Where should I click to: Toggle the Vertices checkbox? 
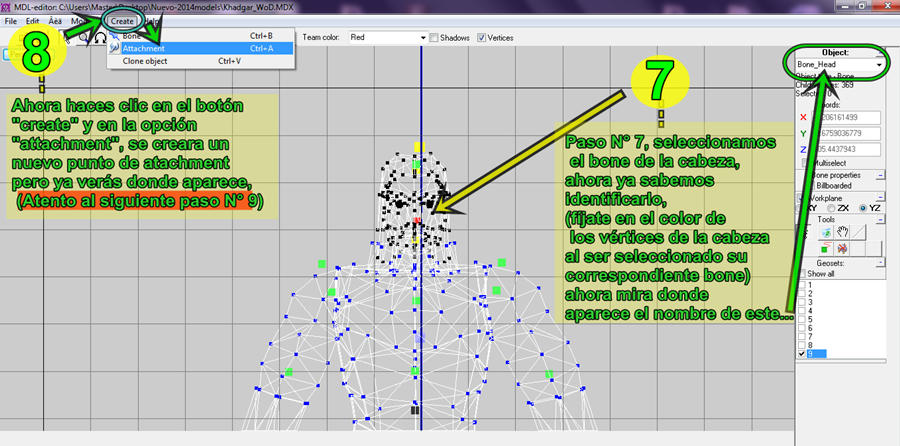tap(481, 37)
